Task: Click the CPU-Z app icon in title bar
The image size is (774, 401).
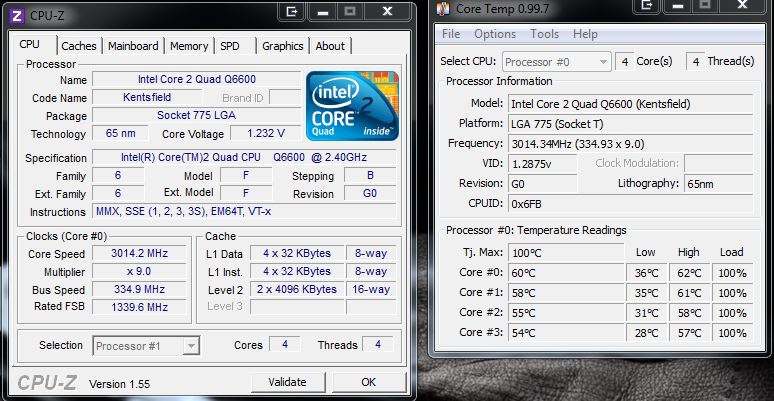Action: (x=17, y=15)
